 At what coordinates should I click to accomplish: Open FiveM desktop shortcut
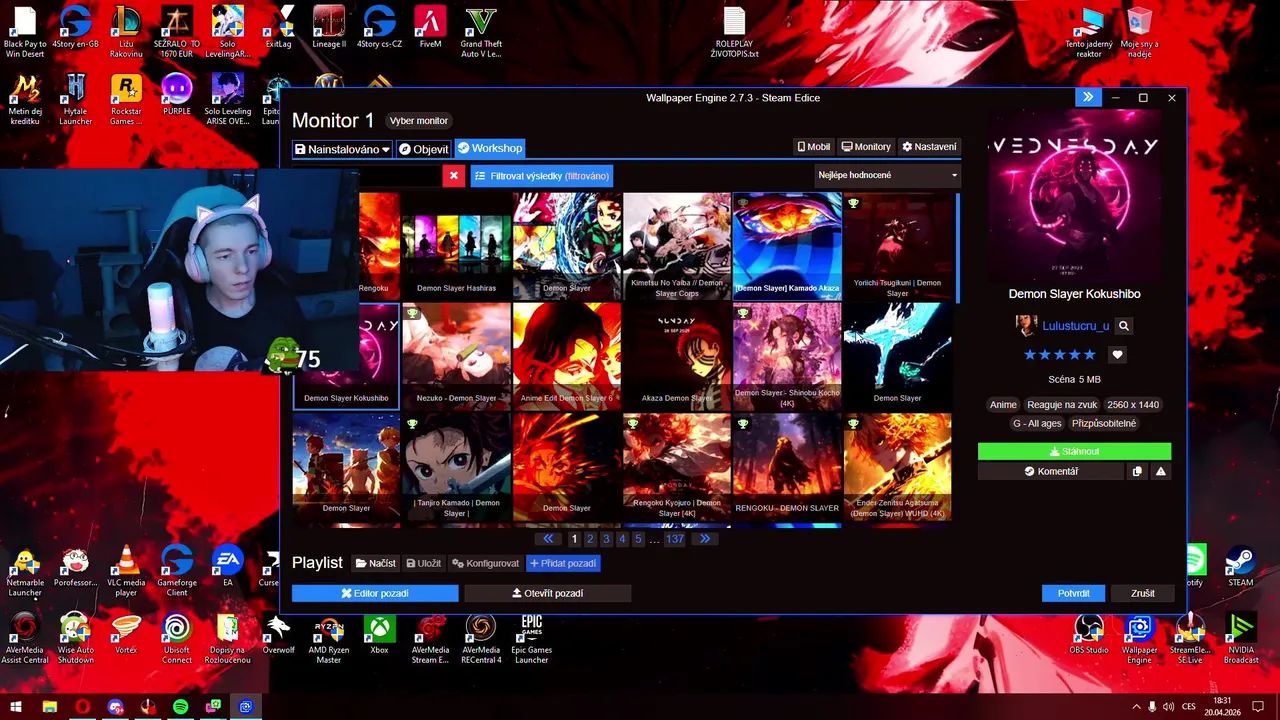(x=430, y=28)
